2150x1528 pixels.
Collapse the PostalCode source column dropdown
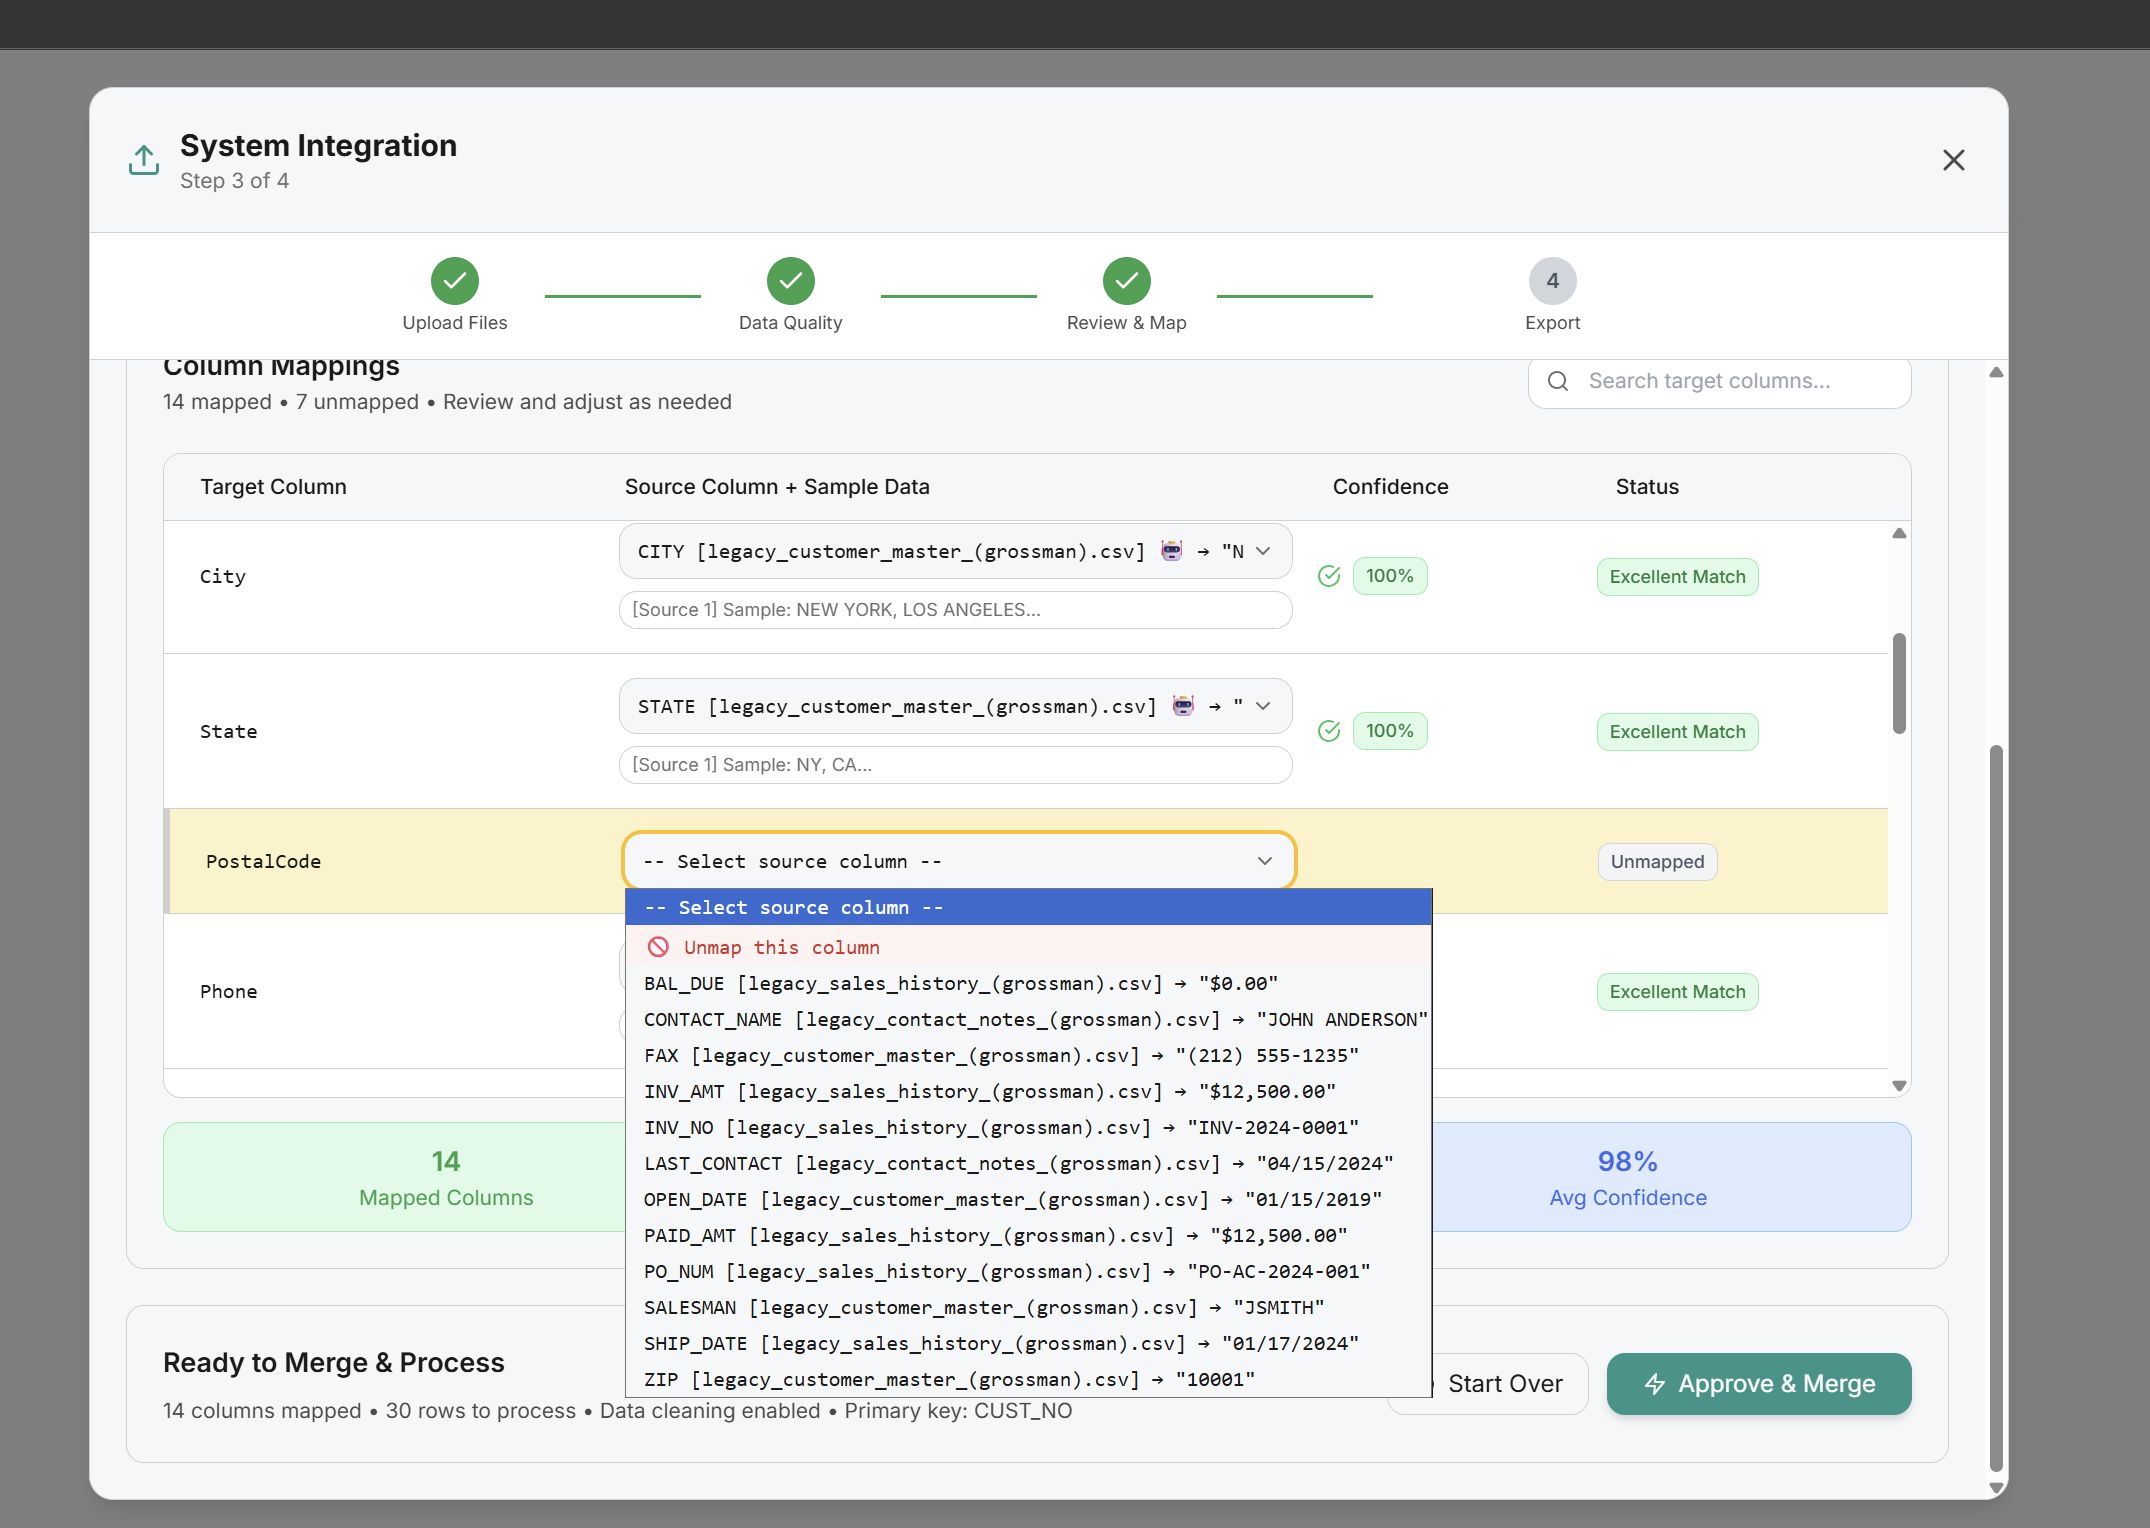click(x=958, y=861)
